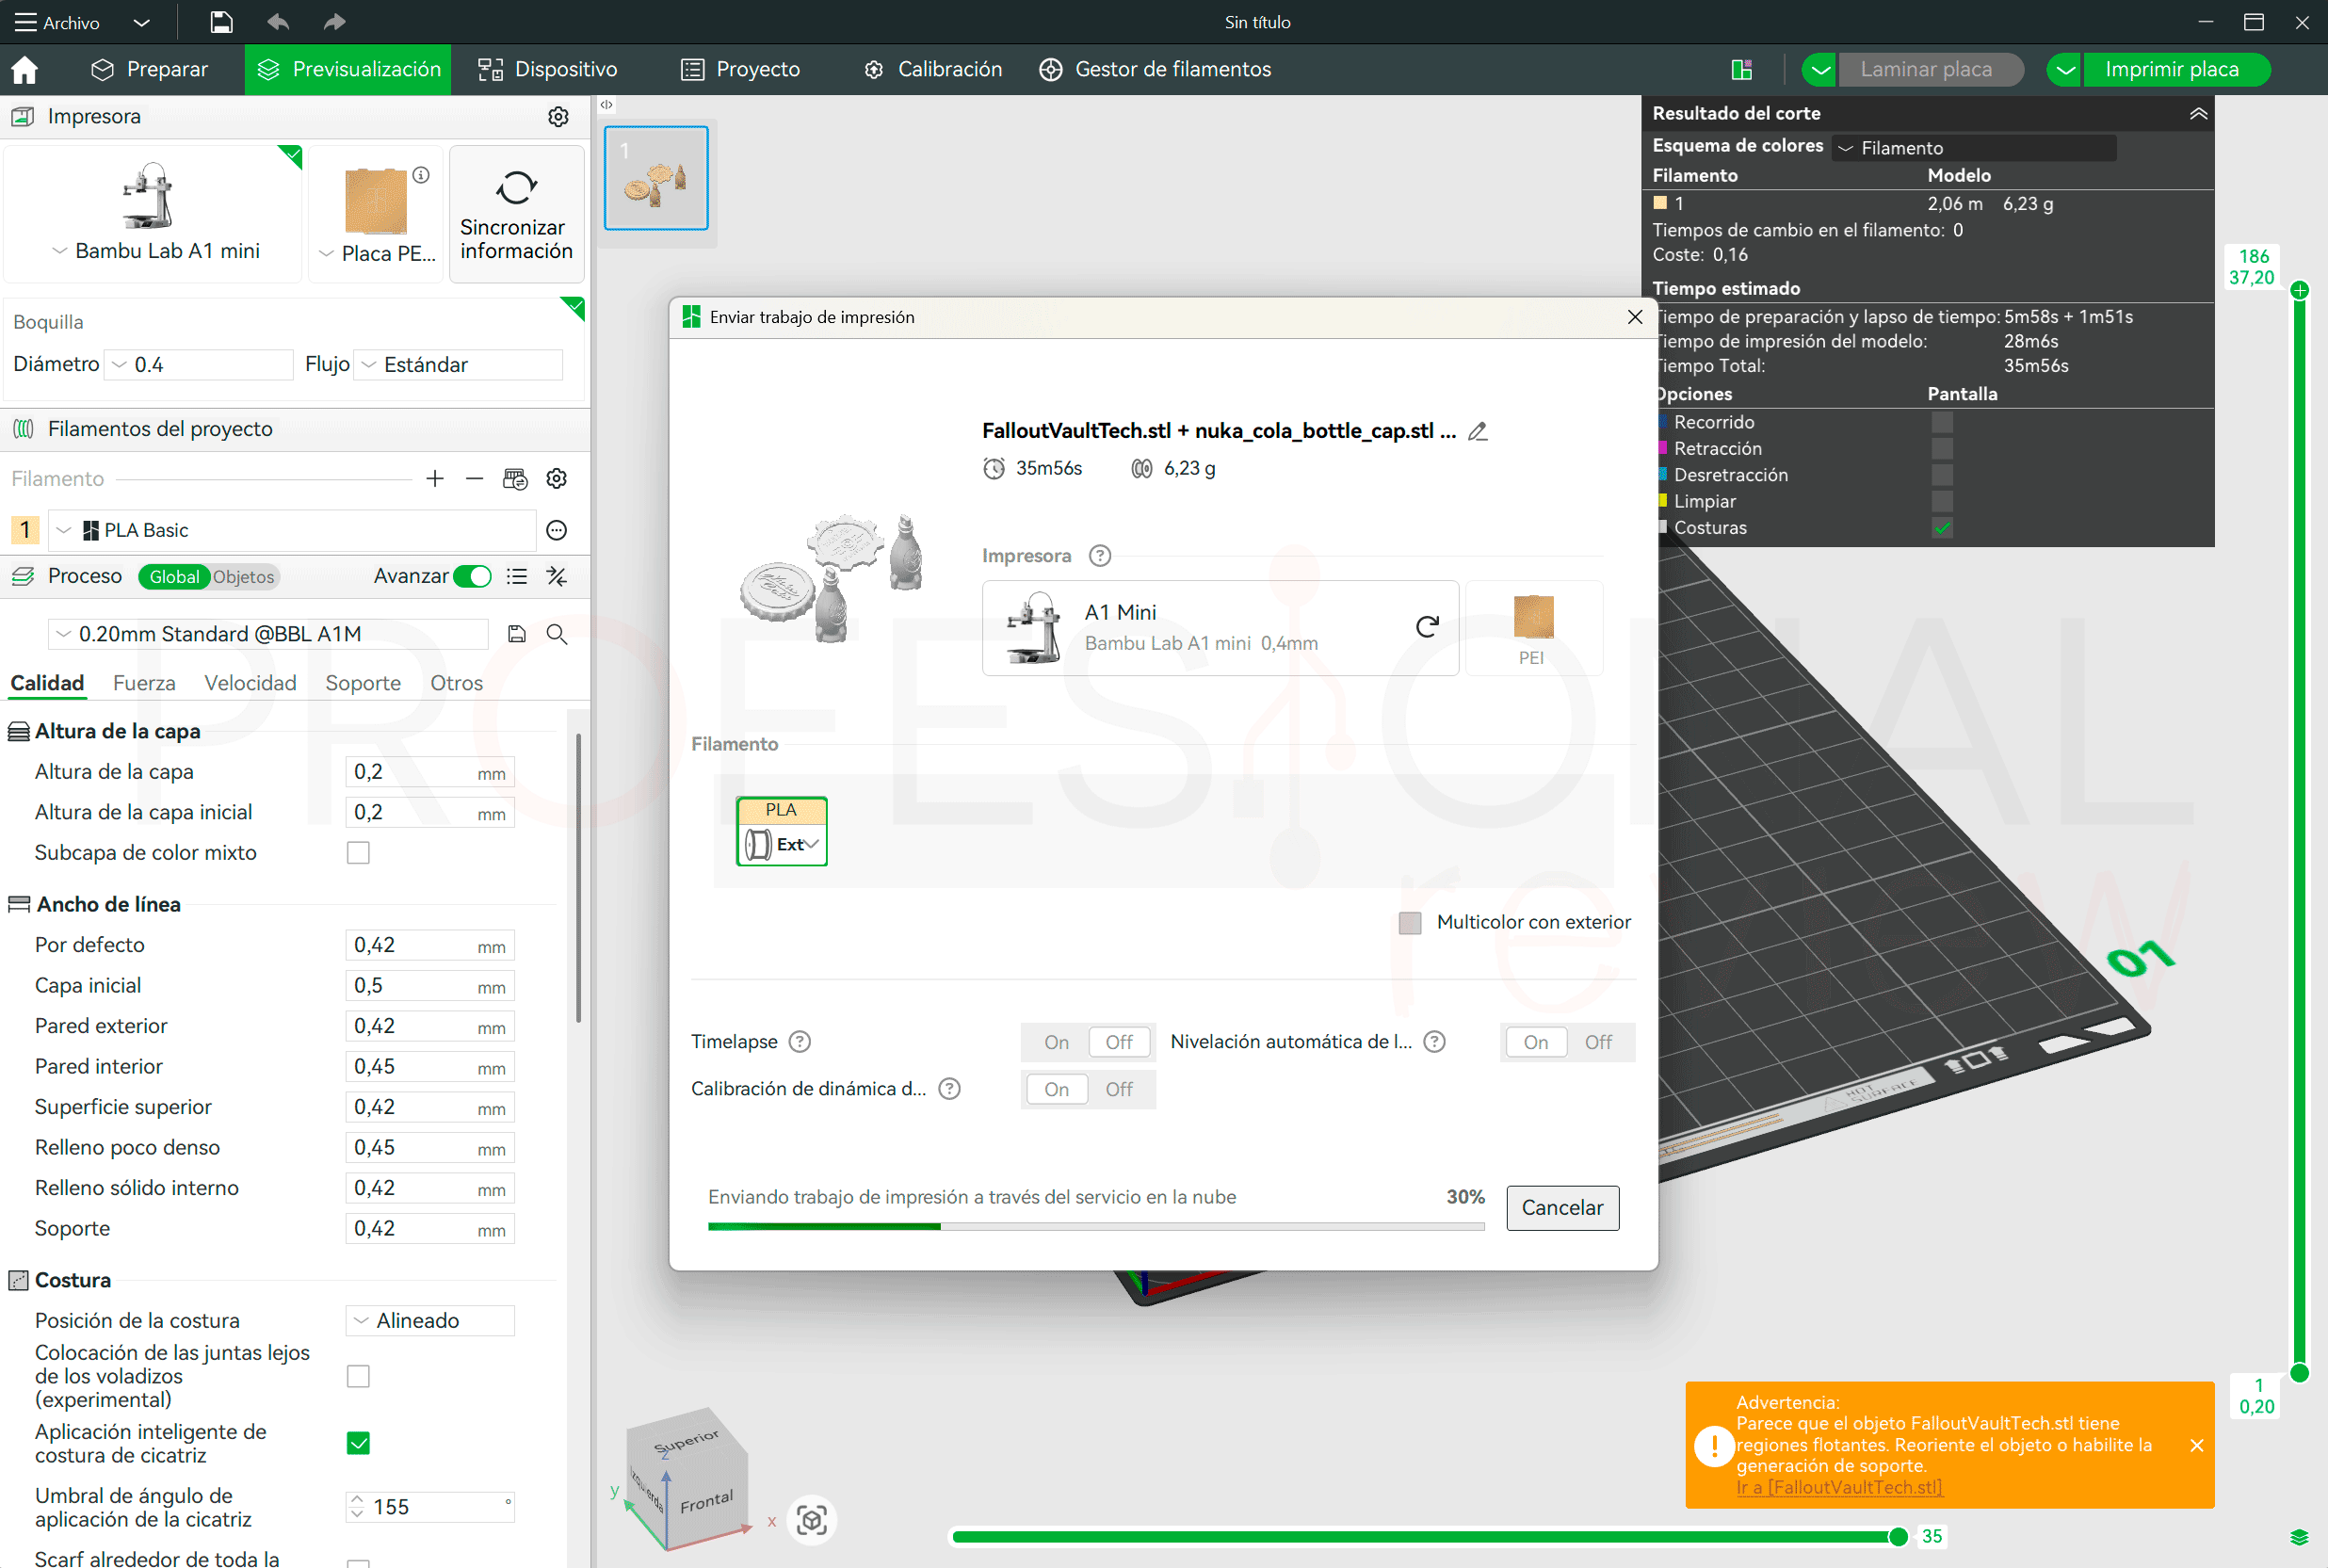Click the layers icon at the viewport corner
2328x1568 pixels.
pyautogui.click(x=2299, y=1538)
